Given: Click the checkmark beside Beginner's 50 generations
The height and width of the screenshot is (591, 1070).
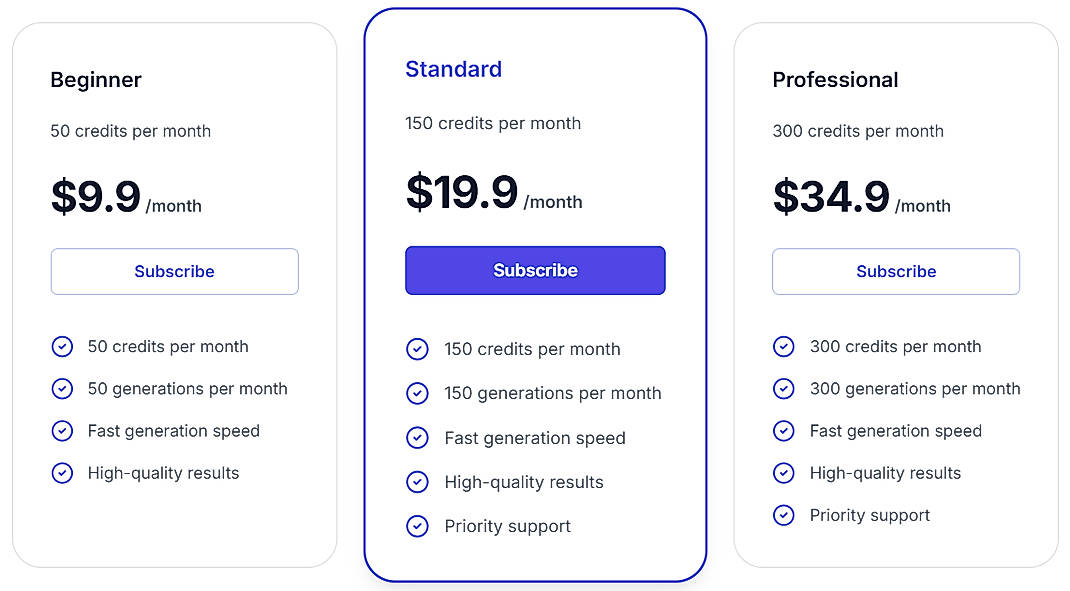Looking at the screenshot, I should tap(62, 388).
